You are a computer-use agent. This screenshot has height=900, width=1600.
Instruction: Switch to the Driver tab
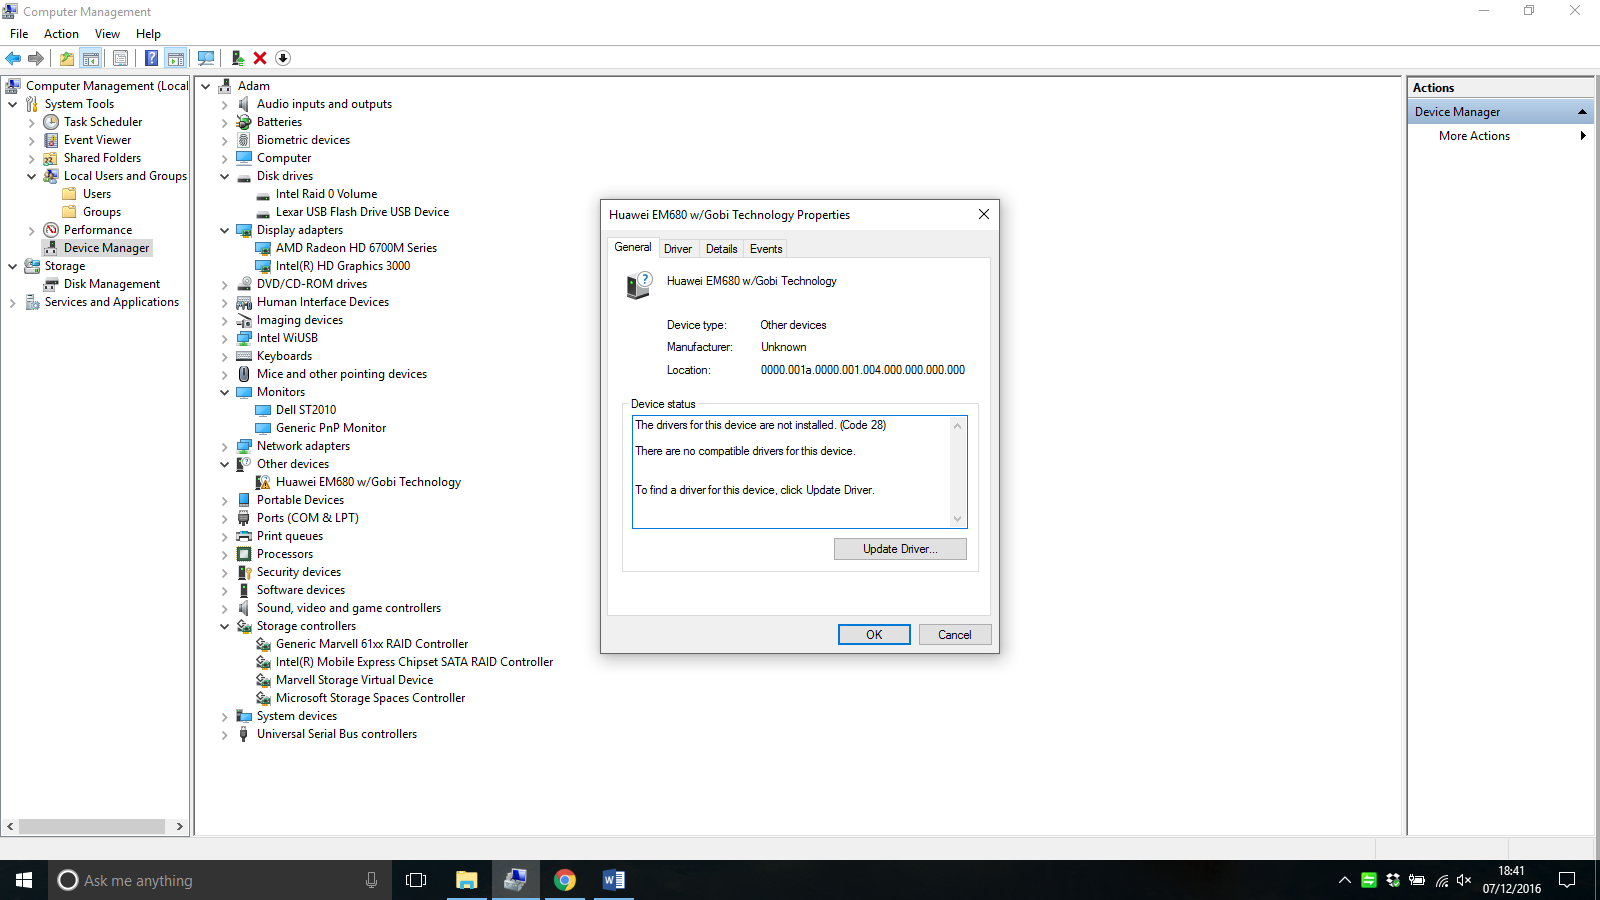[x=677, y=249]
